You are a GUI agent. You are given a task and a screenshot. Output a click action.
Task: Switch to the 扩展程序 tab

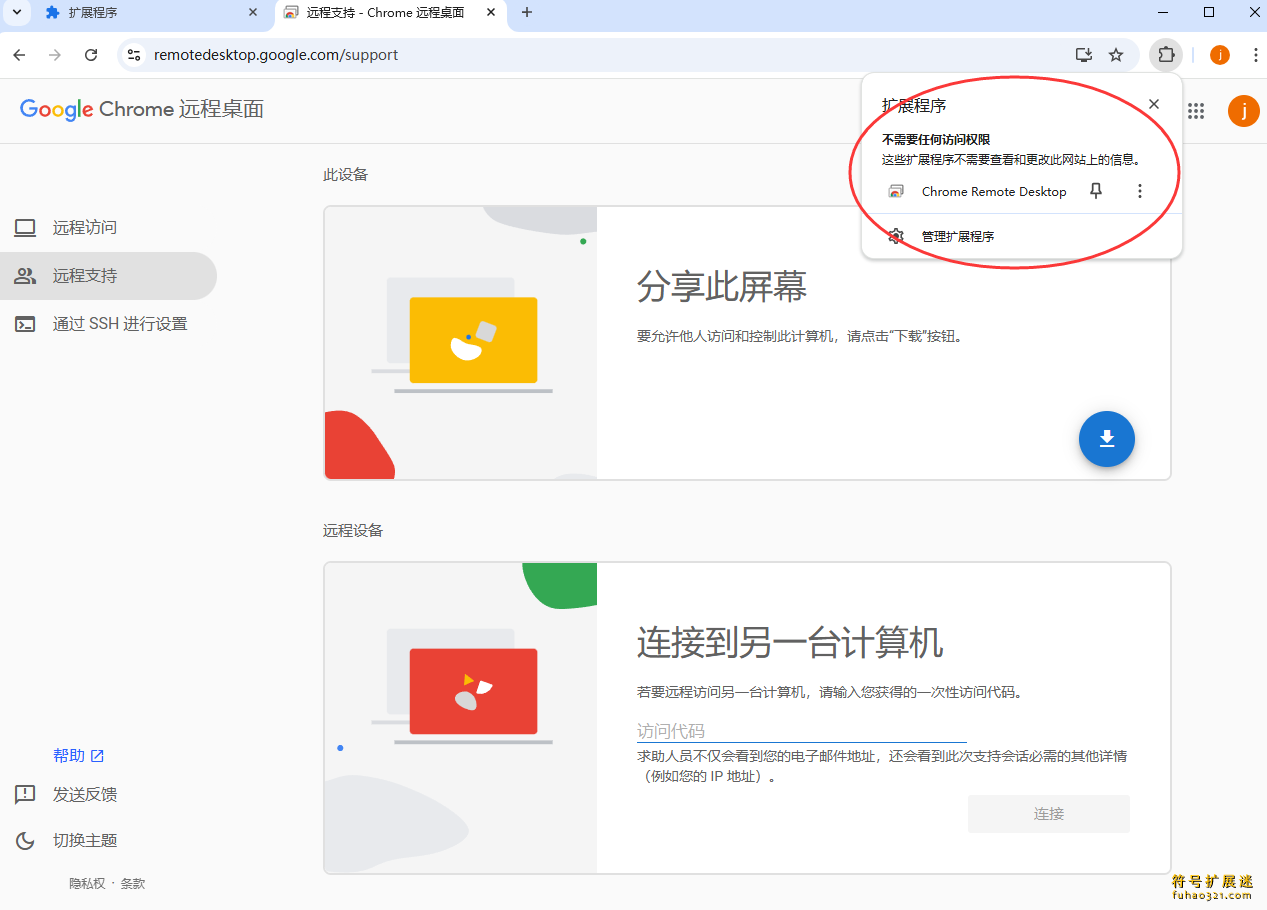point(150,13)
